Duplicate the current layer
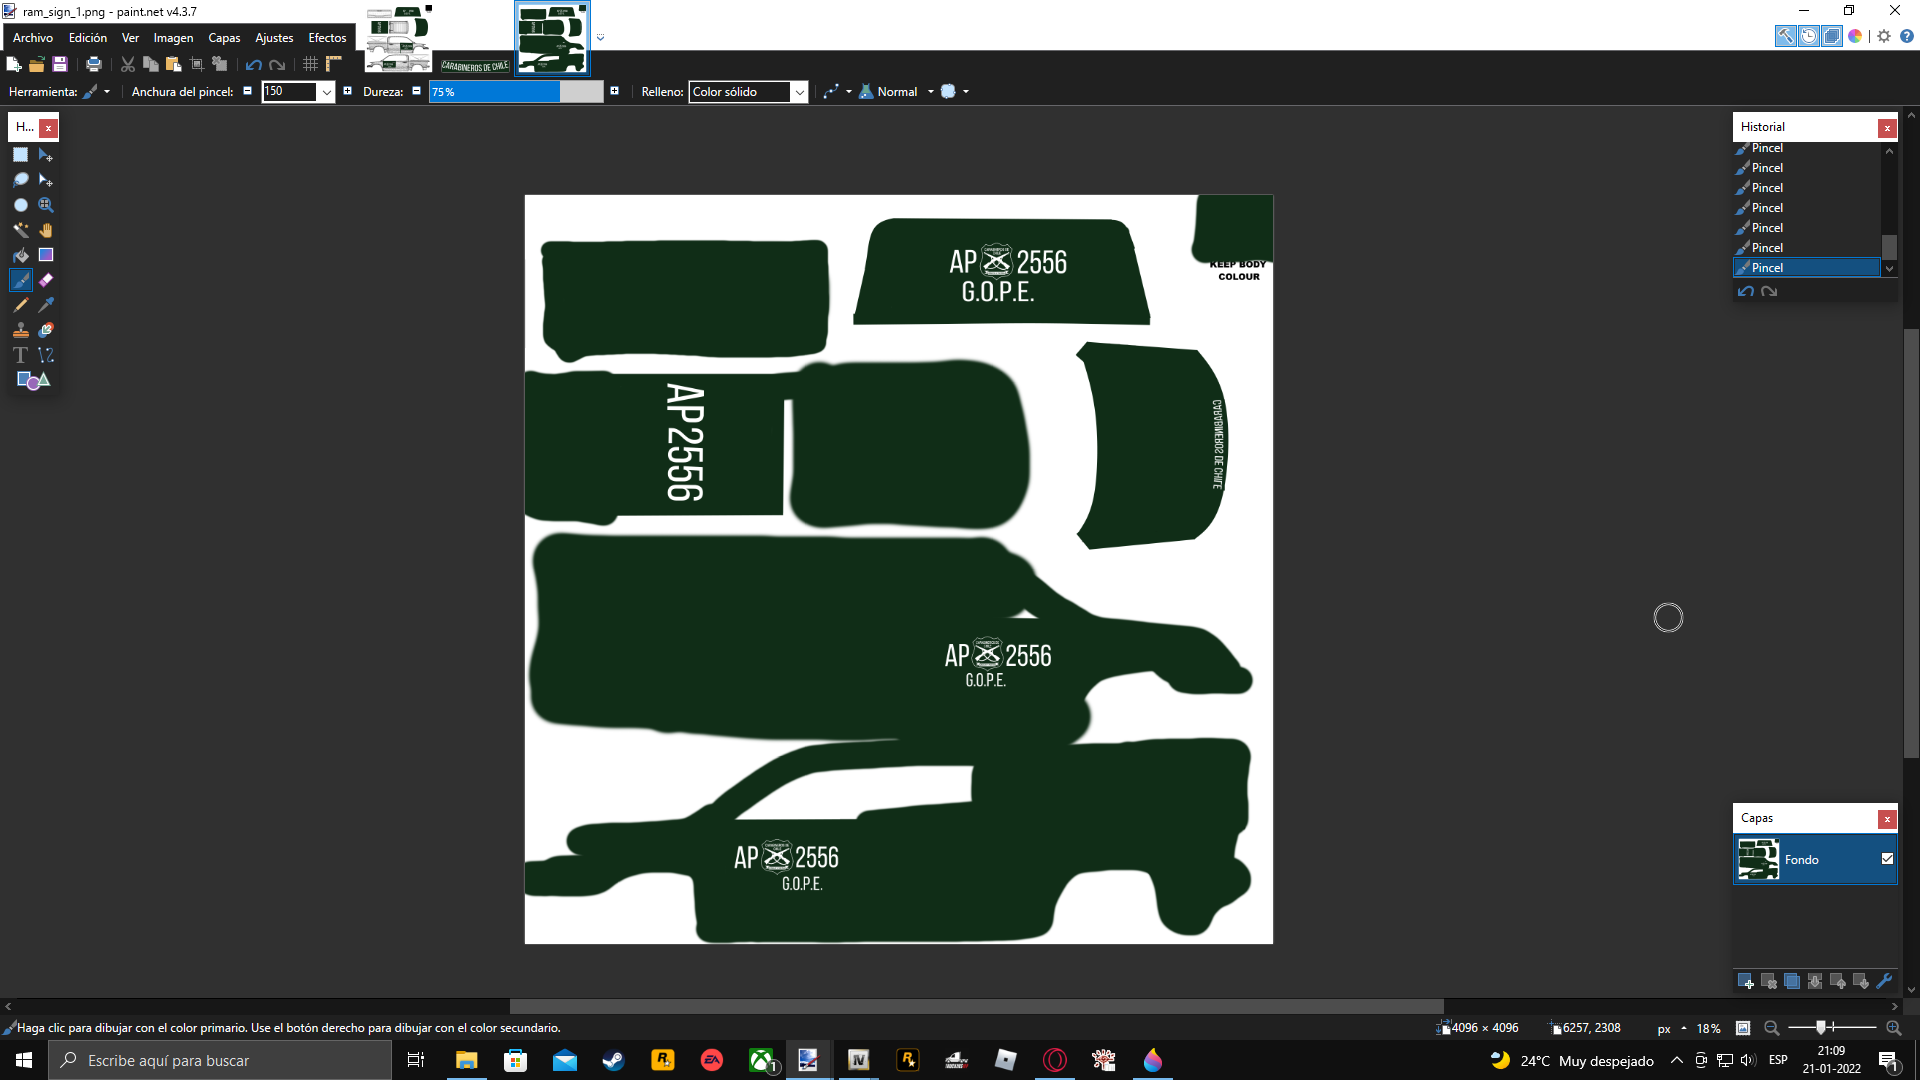Image resolution: width=1920 pixels, height=1080 pixels. pyautogui.click(x=1792, y=981)
